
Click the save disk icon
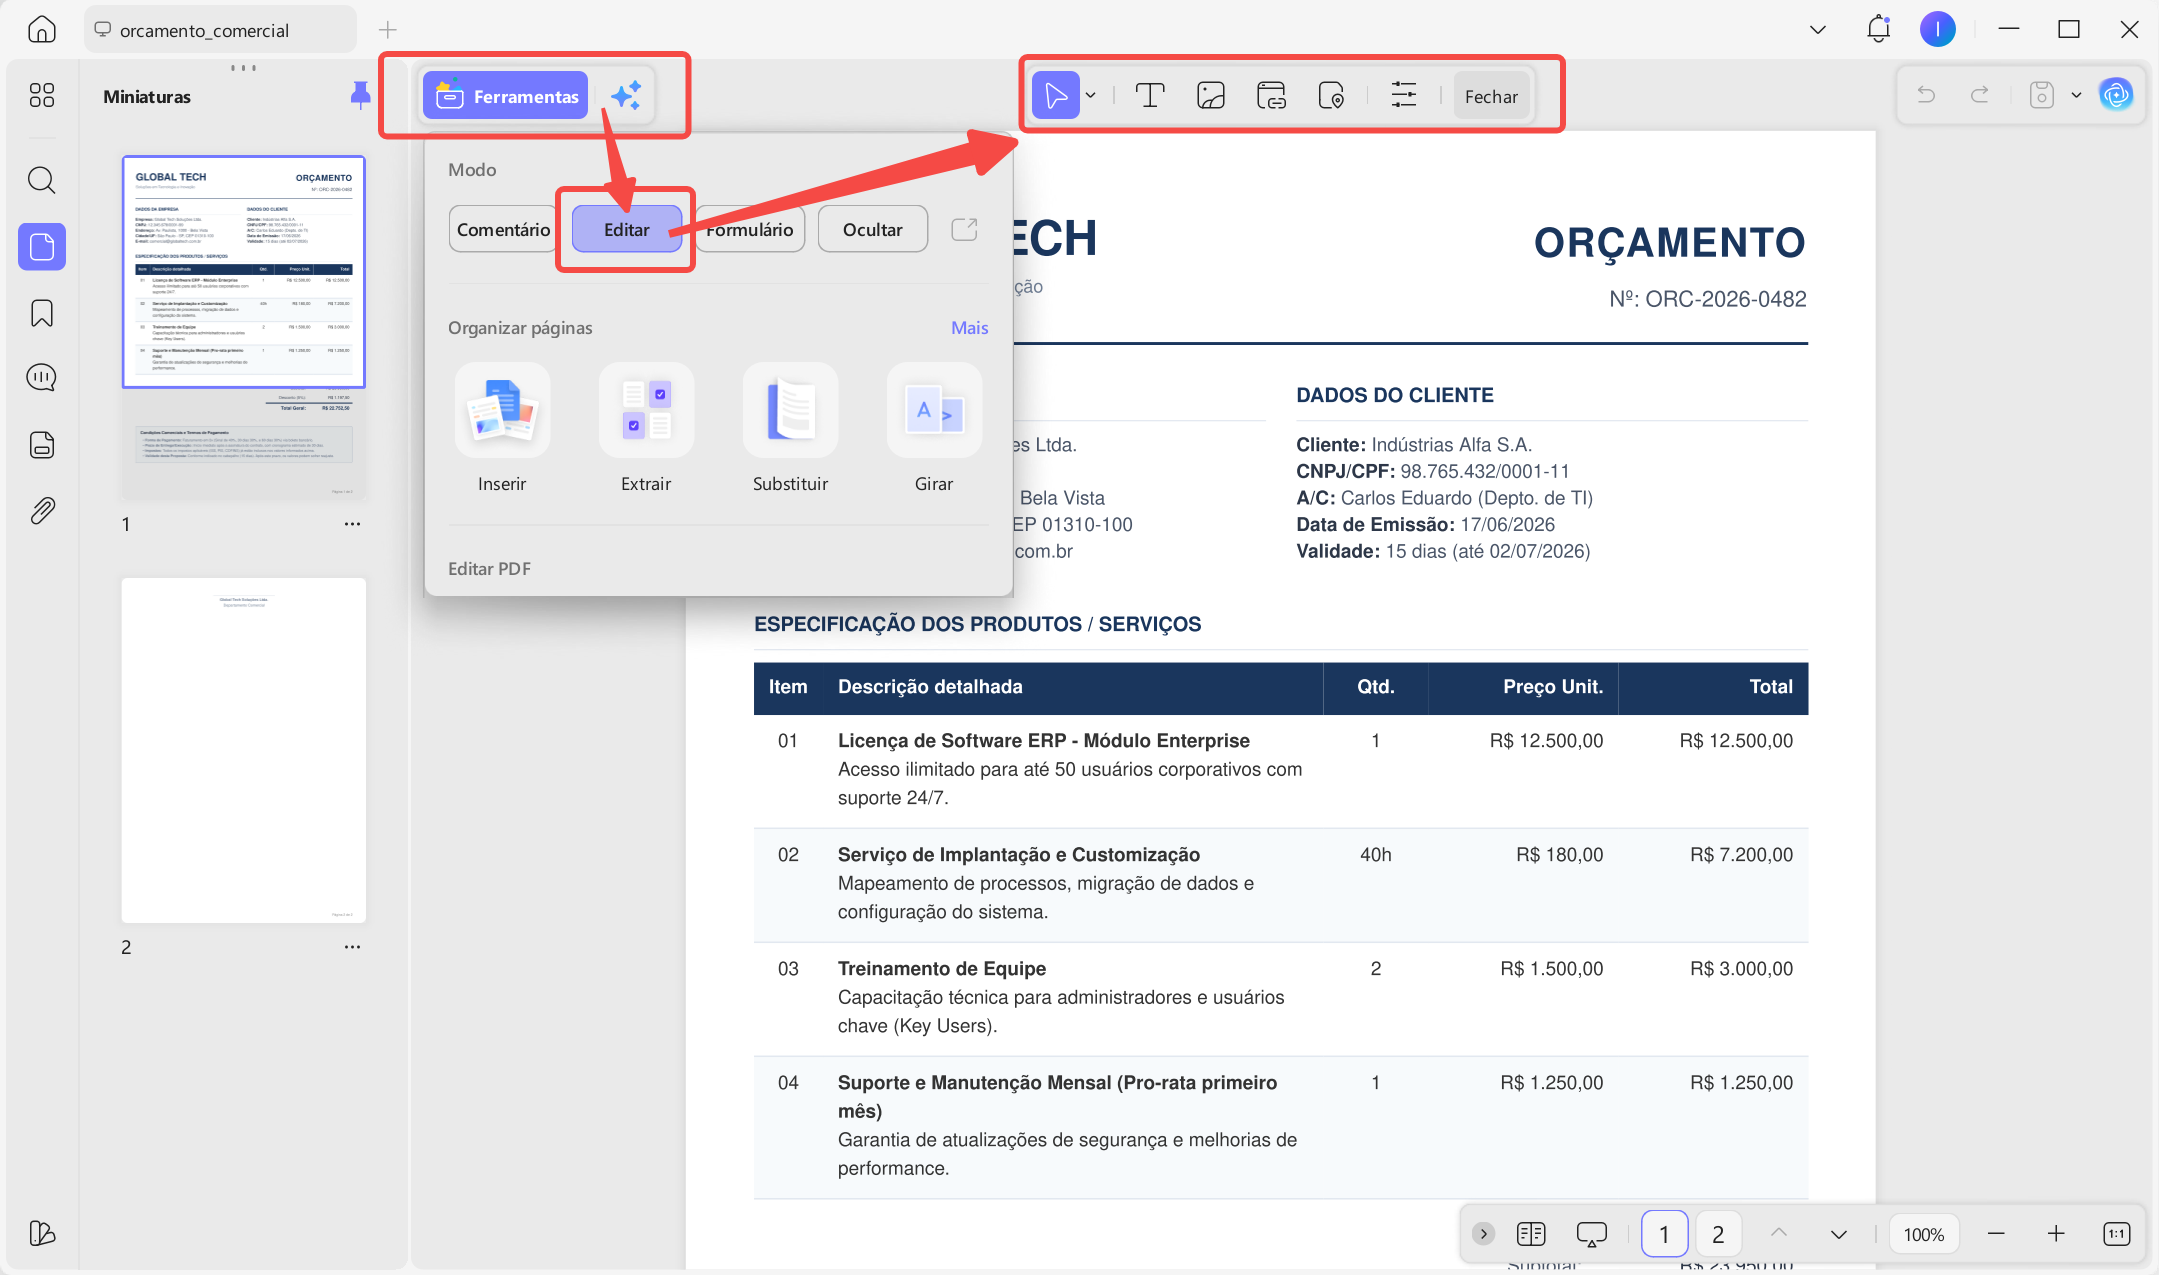(x=2041, y=95)
